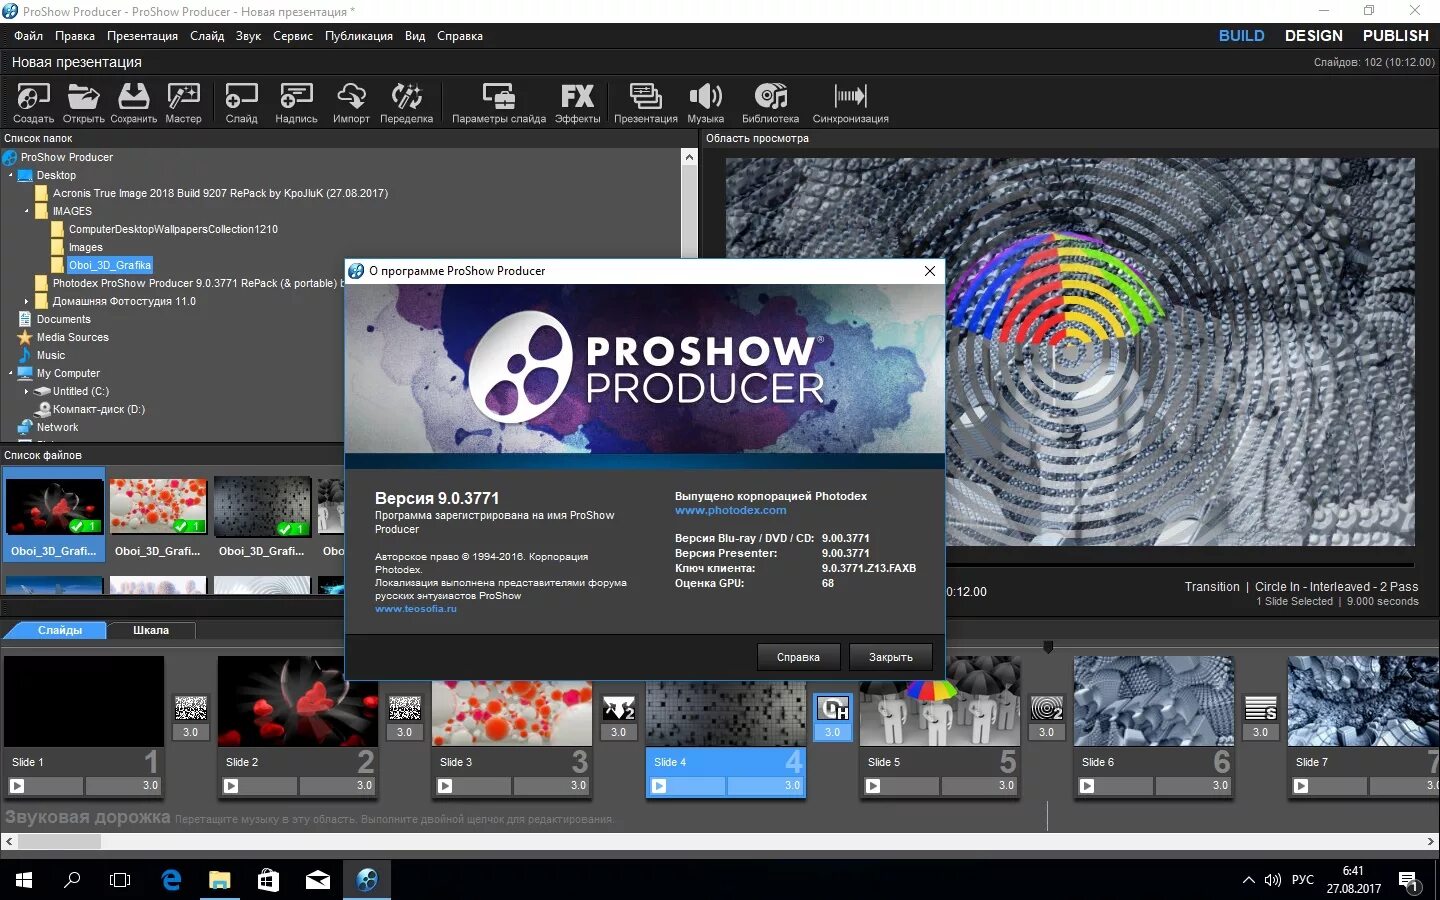1440x900 pixels.
Task: Open www.teosofia.ru link
Action: click(x=415, y=608)
